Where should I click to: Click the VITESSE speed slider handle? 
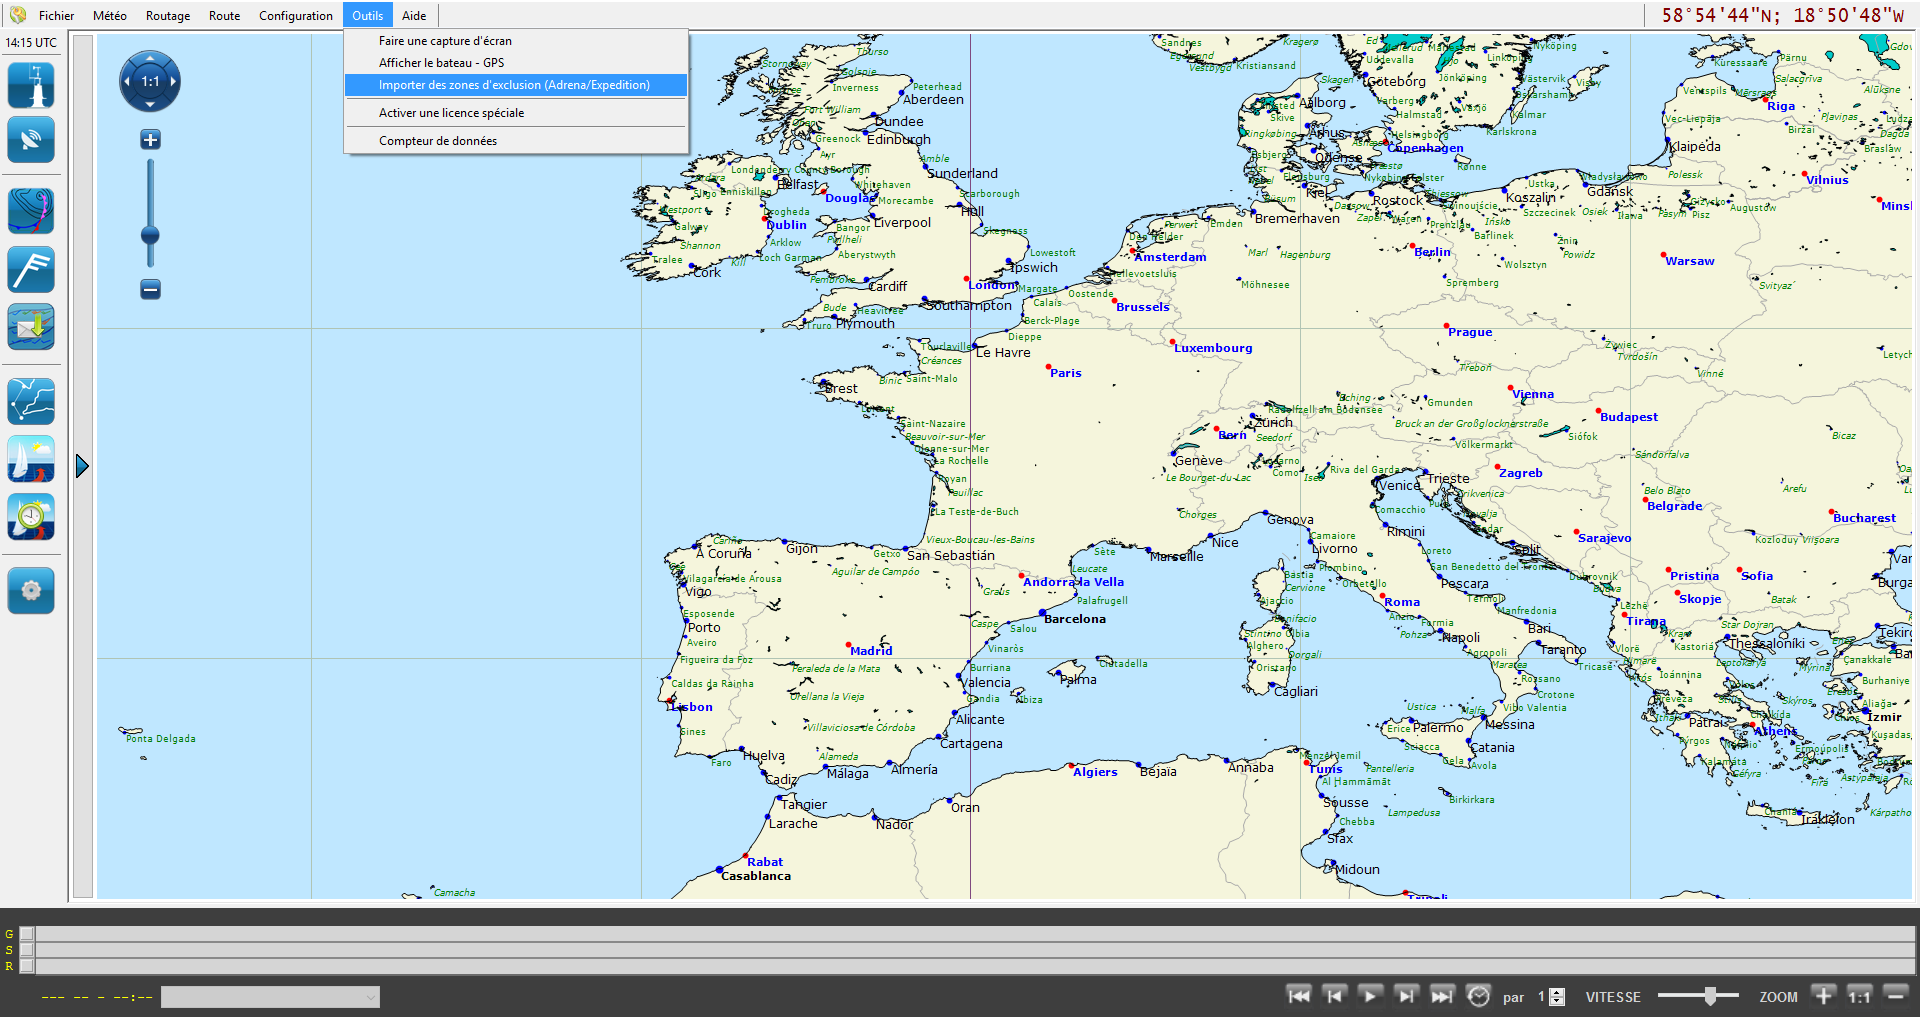pos(1710,996)
